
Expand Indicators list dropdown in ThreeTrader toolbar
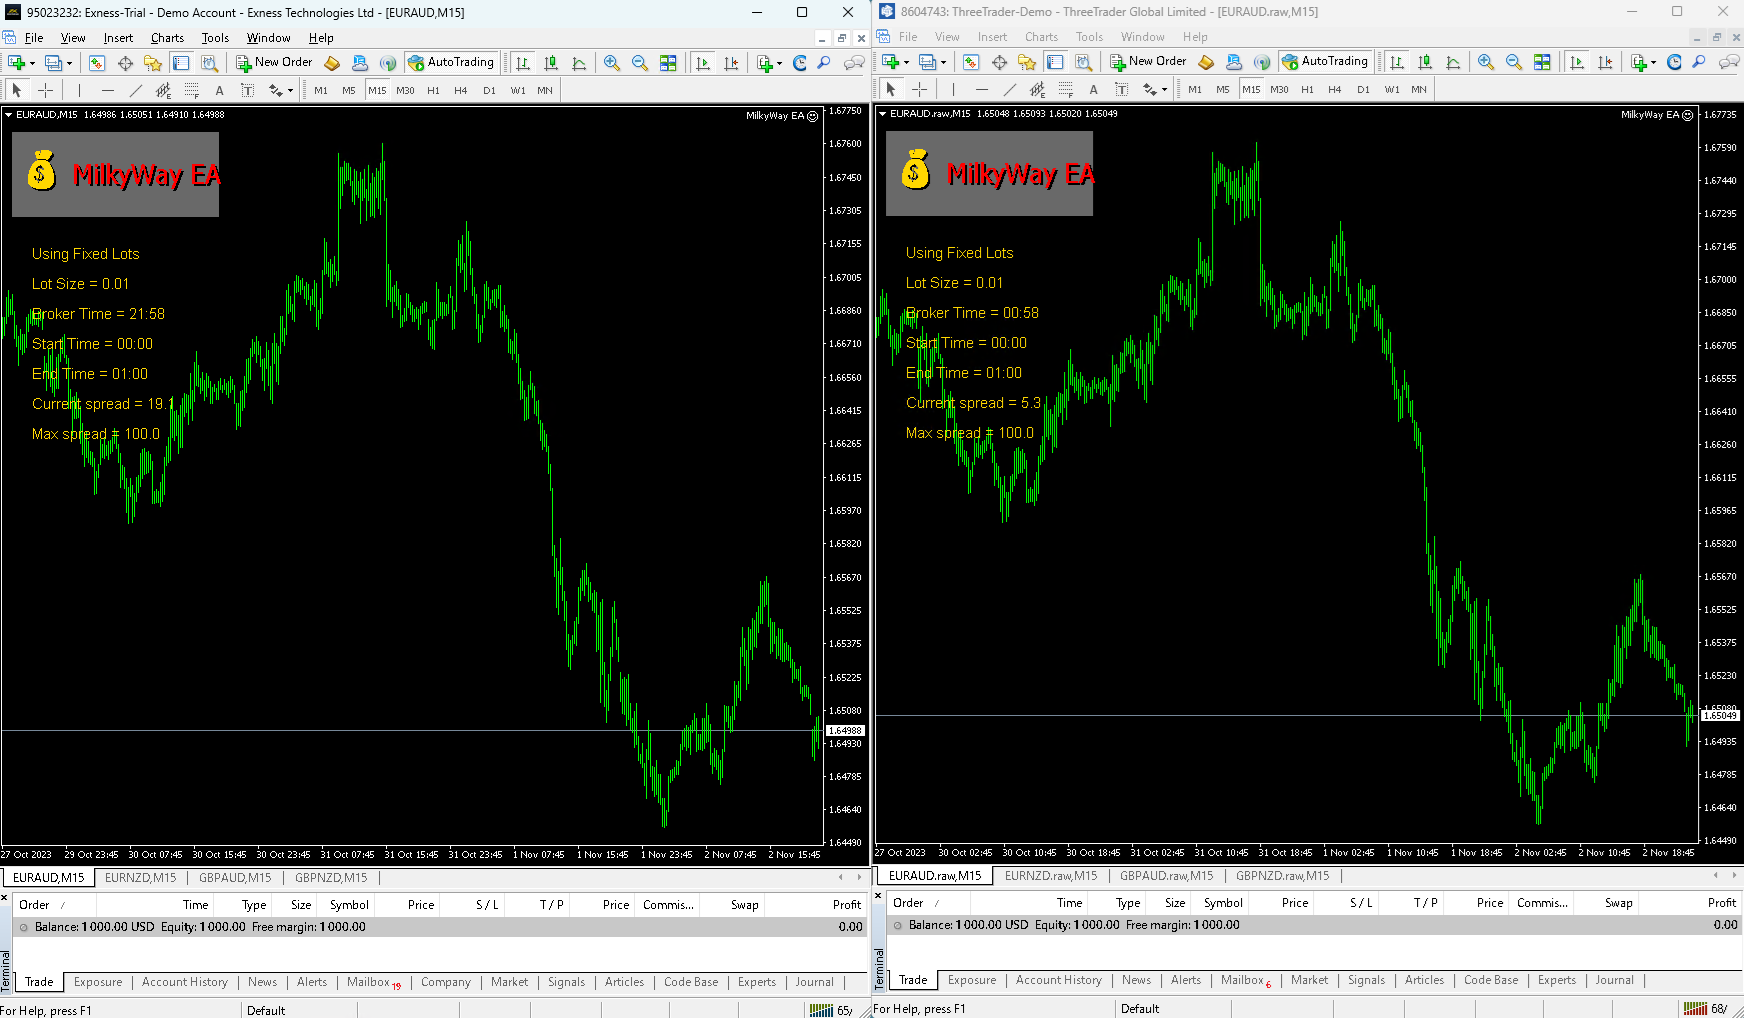[x=1653, y=62]
